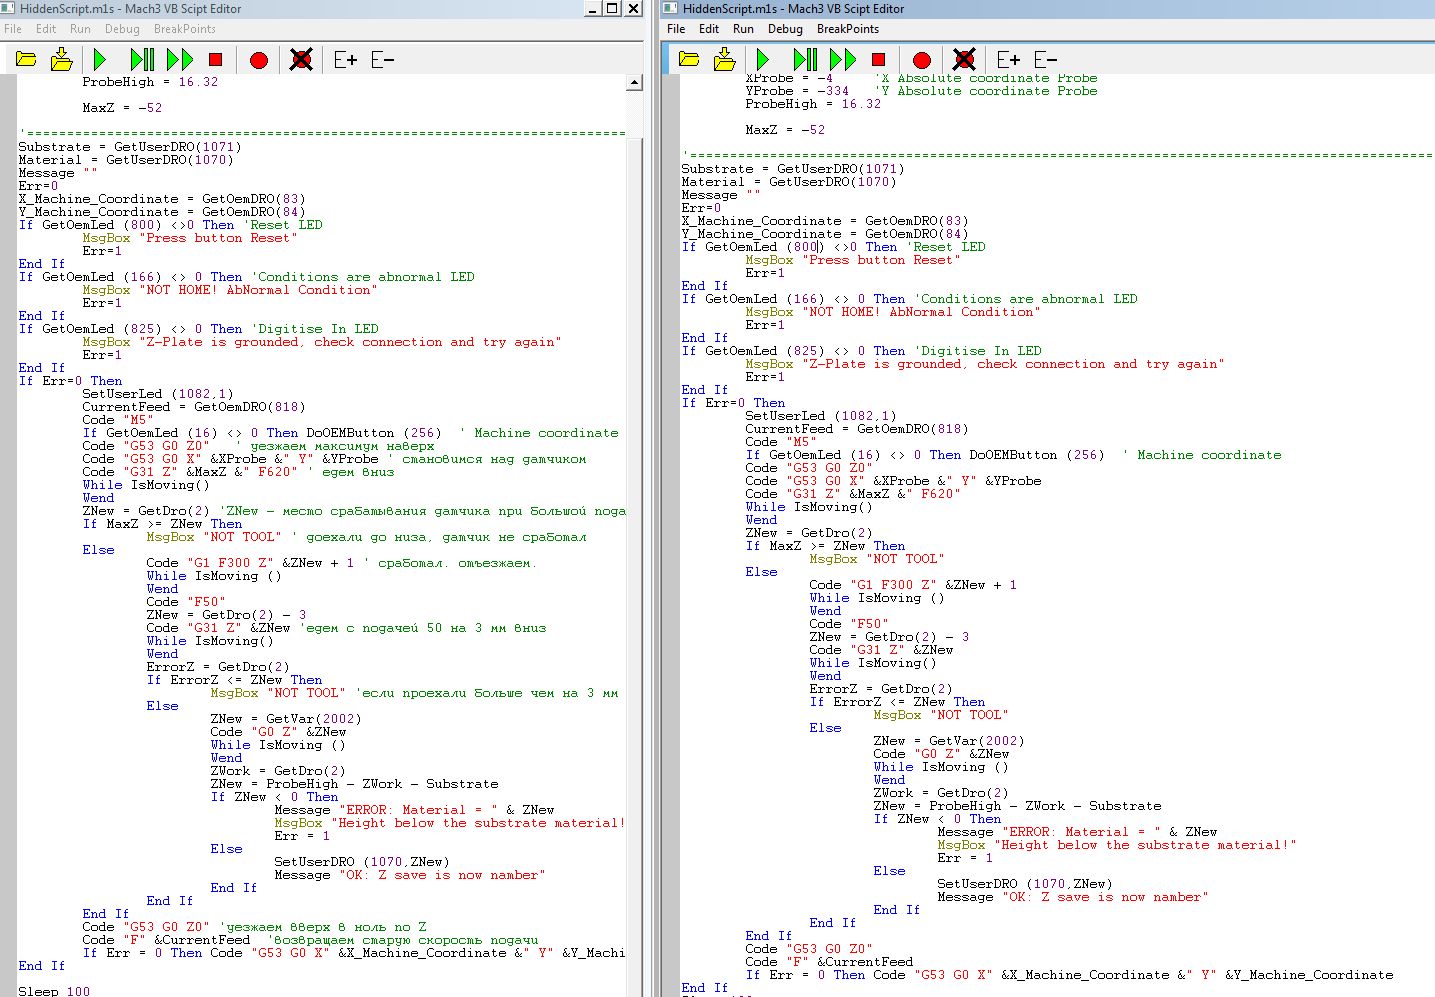
Task: Click the E+ icon in right editor toolbar
Action: click(x=1008, y=60)
